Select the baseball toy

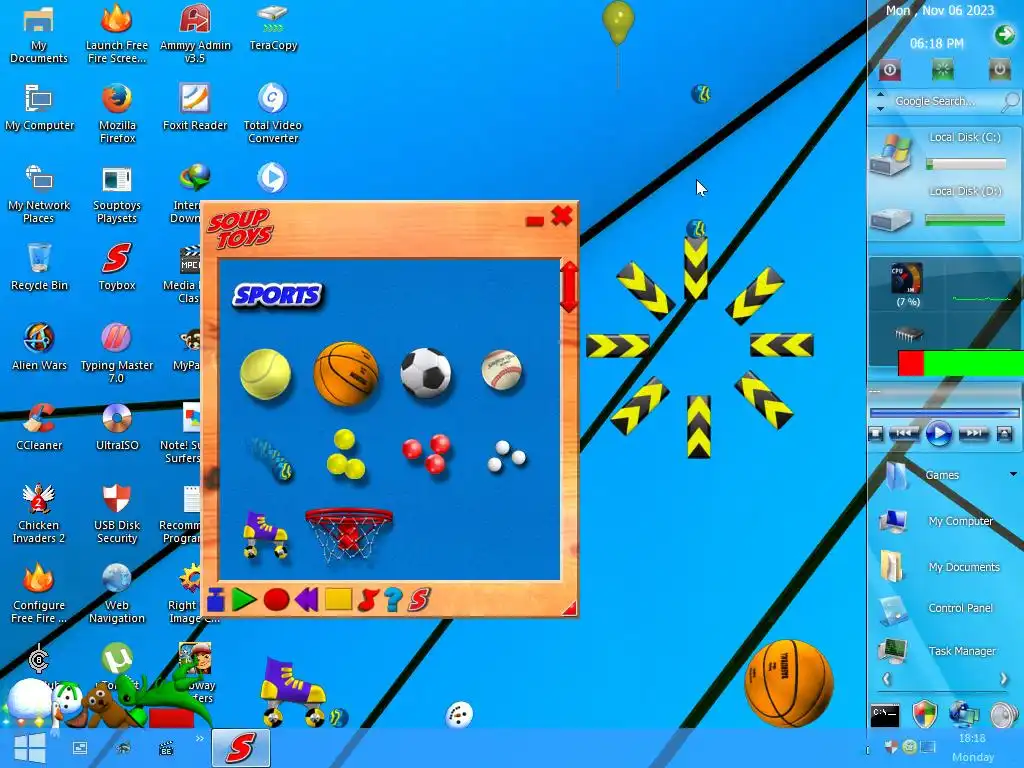(x=502, y=370)
